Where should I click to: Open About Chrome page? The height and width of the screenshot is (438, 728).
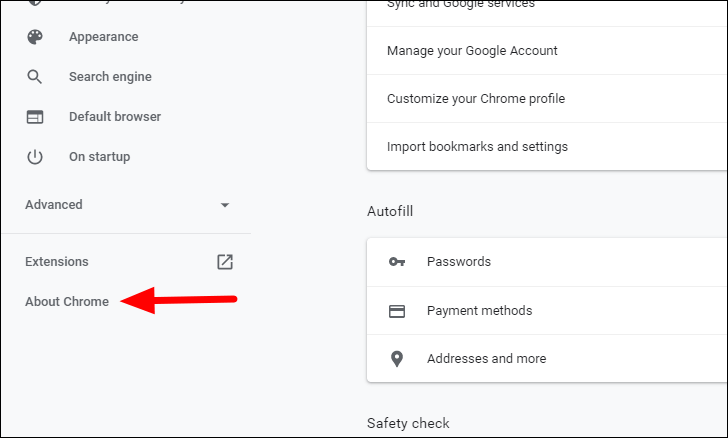pyautogui.click(x=67, y=301)
